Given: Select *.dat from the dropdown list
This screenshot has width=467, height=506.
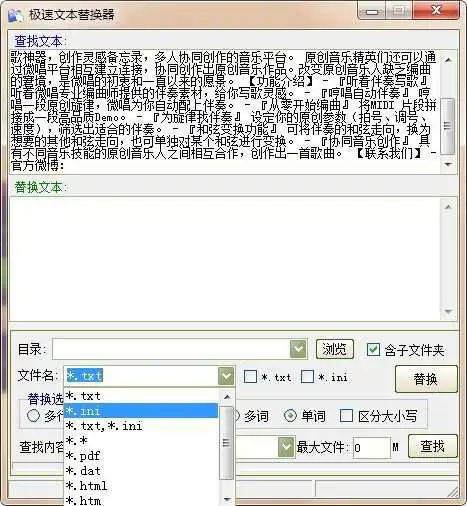Looking at the screenshot, I should click(141, 471).
